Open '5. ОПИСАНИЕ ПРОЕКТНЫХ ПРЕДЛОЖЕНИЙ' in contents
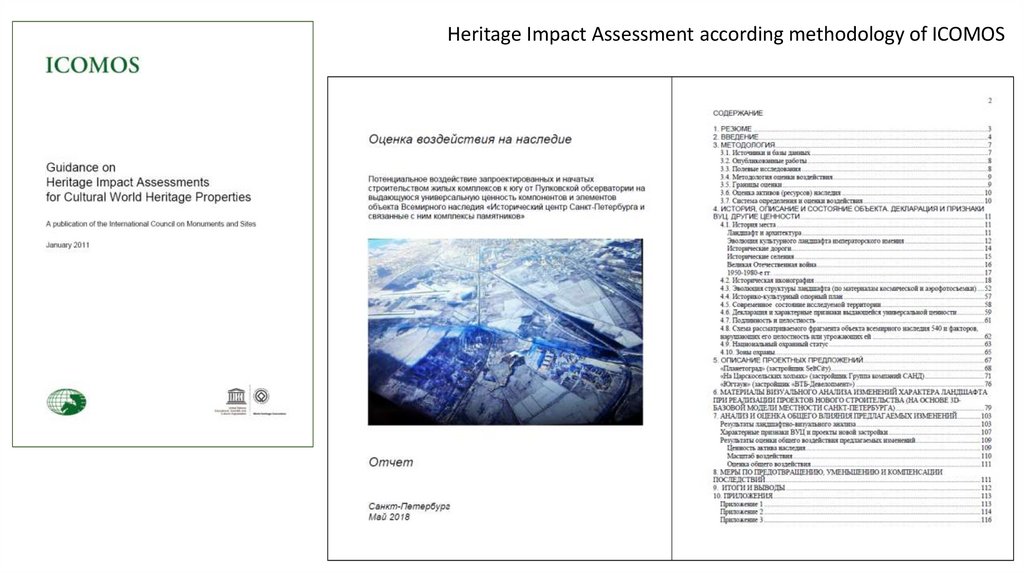 tap(788, 359)
